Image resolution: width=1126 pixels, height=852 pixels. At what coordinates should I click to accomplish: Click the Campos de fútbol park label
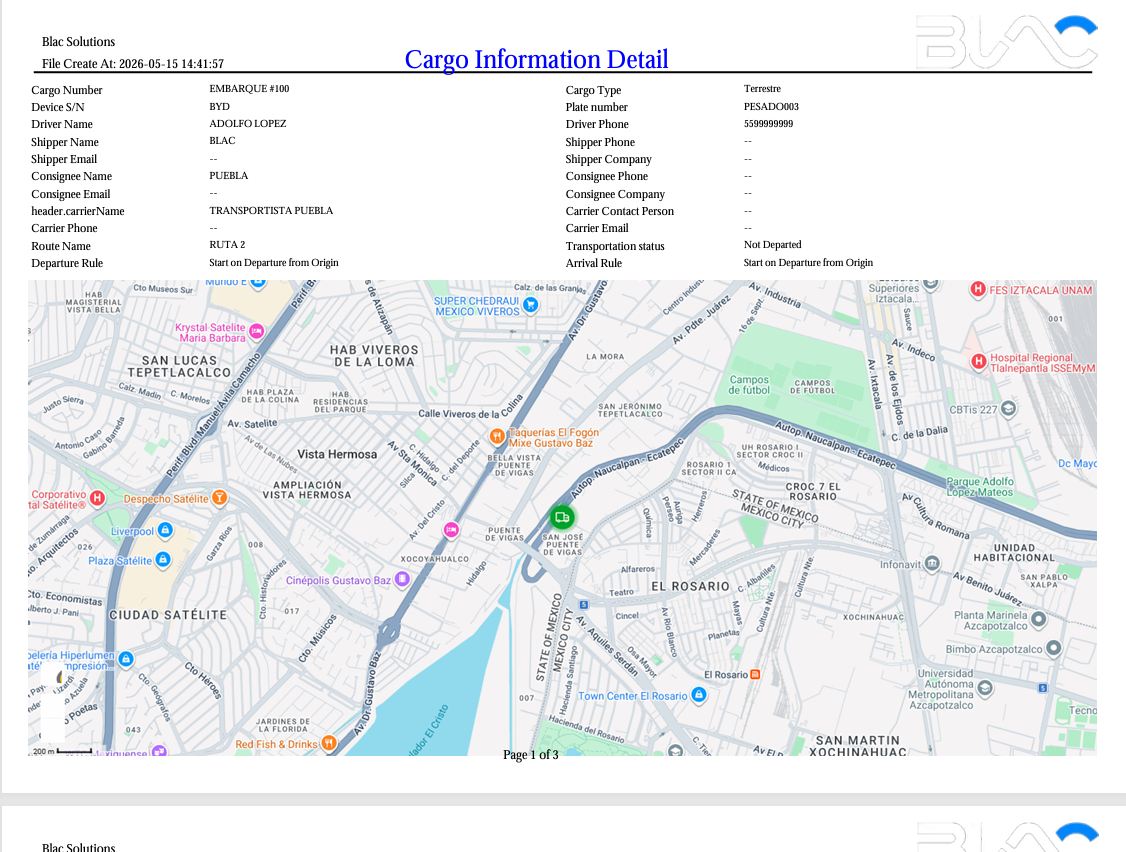[749, 385]
